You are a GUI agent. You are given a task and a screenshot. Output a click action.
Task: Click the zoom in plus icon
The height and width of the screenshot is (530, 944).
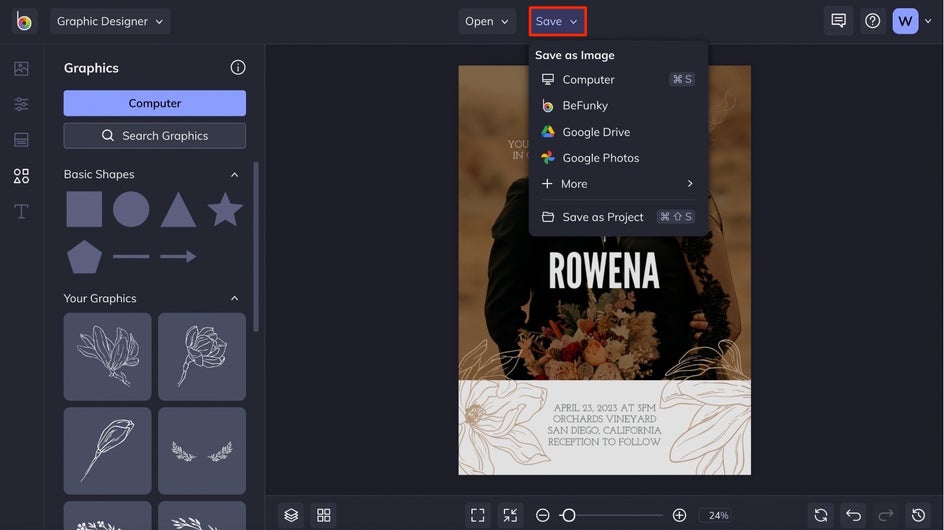click(x=679, y=516)
